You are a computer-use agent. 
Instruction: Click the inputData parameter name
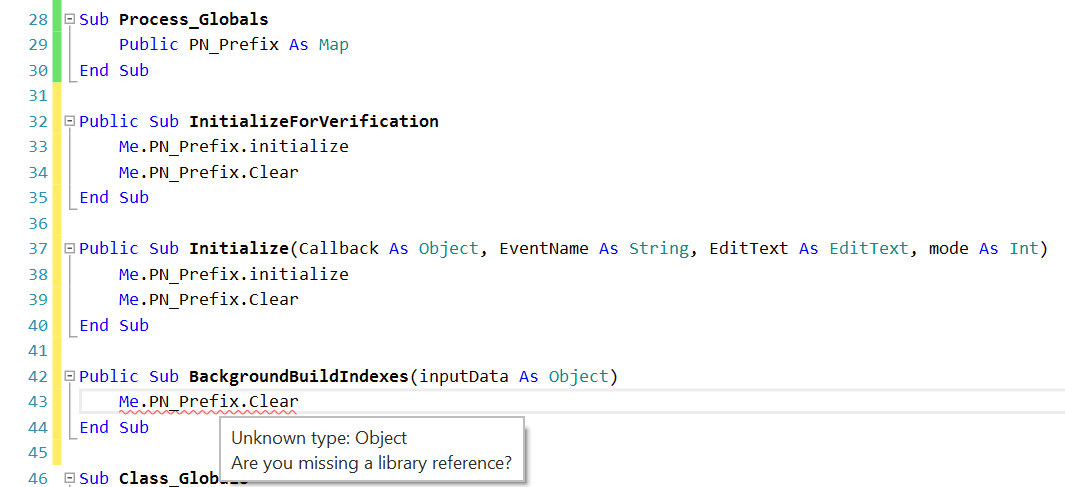(x=463, y=377)
